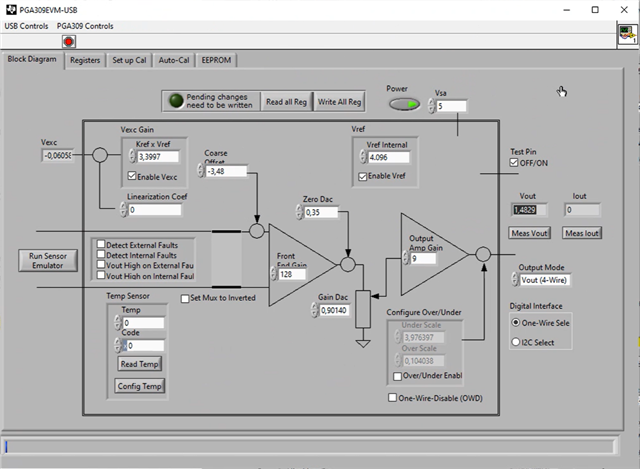This screenshot has width=640, height=469.
Task: Click the Zero Dac 0,35 field
Action: (321, 212)
